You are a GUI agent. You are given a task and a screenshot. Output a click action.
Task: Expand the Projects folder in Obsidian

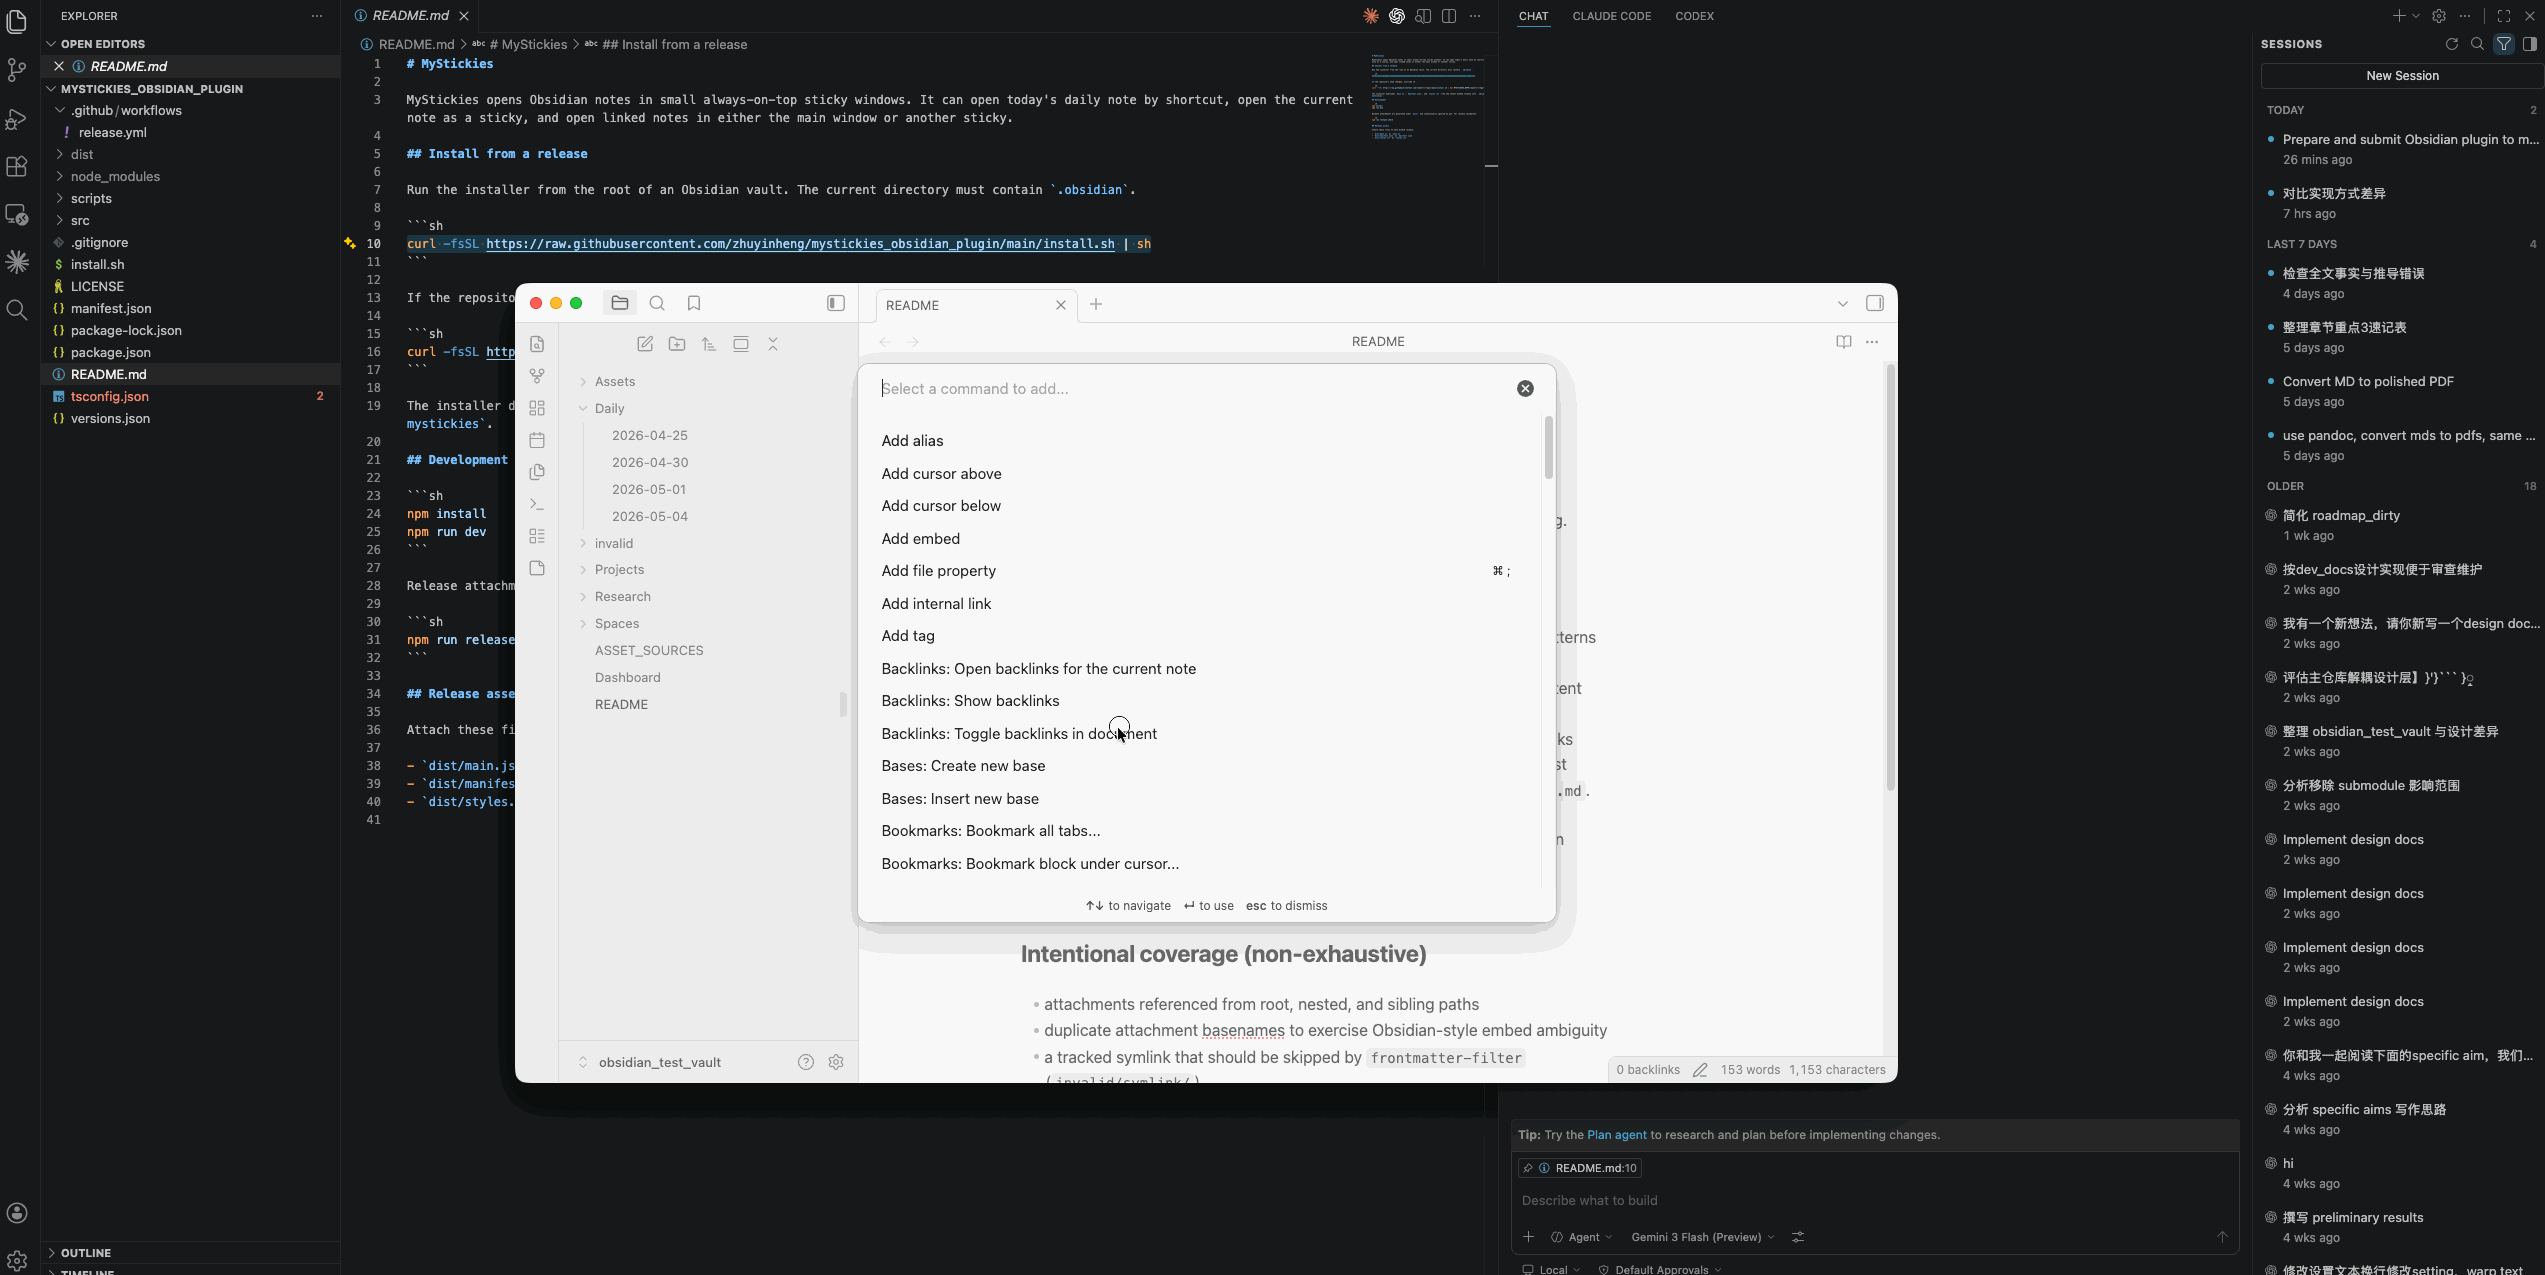[x=619, y=570]
